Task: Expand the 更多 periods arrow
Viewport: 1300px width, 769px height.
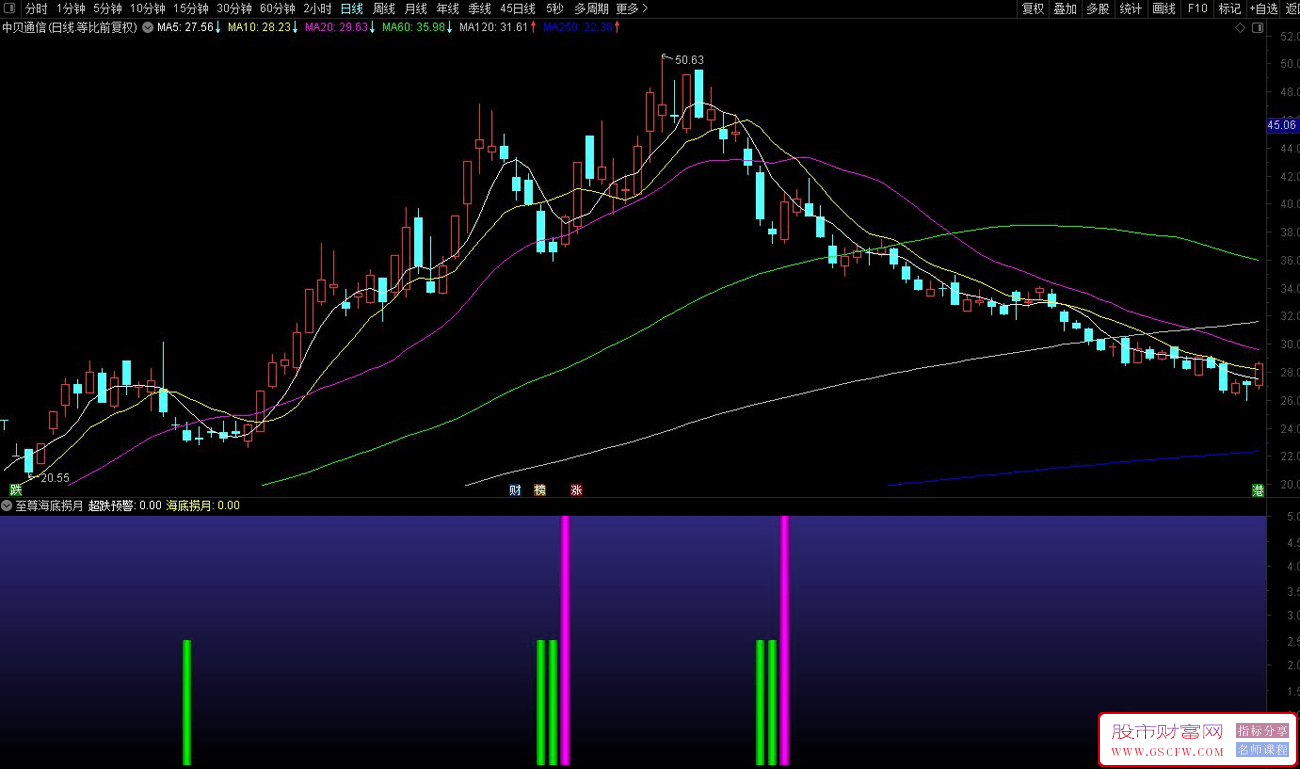Action: point(645,9)
